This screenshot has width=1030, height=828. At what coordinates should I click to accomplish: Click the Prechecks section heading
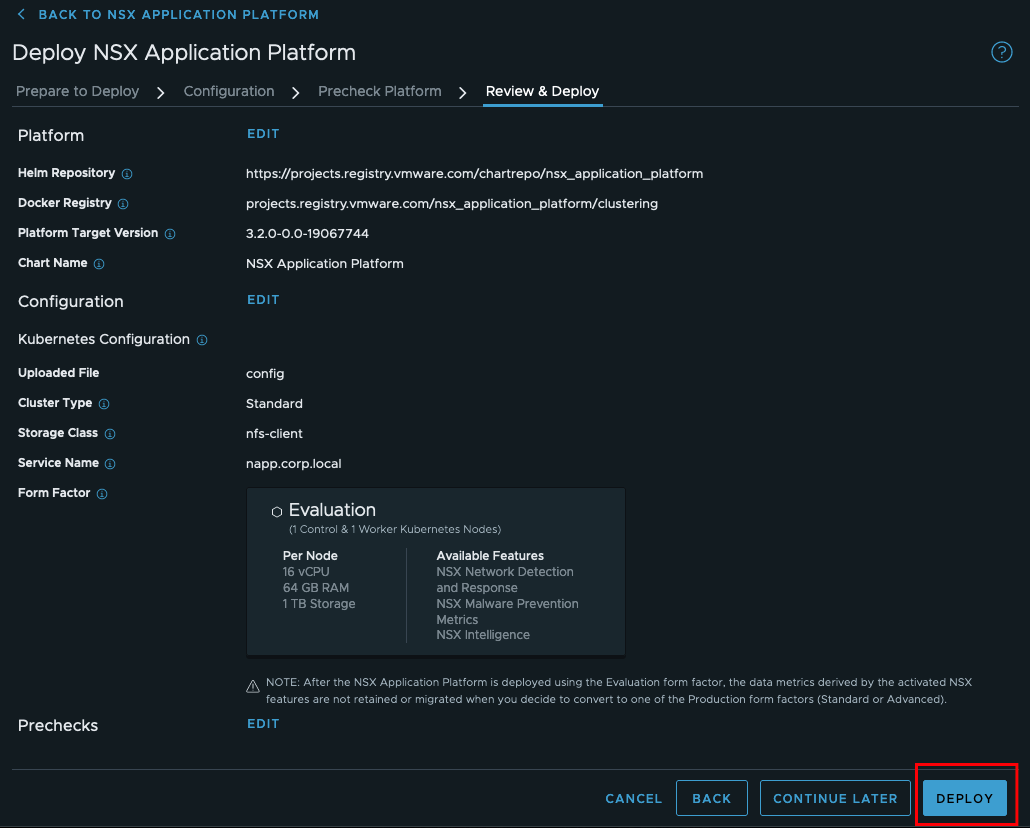[58, 725]
